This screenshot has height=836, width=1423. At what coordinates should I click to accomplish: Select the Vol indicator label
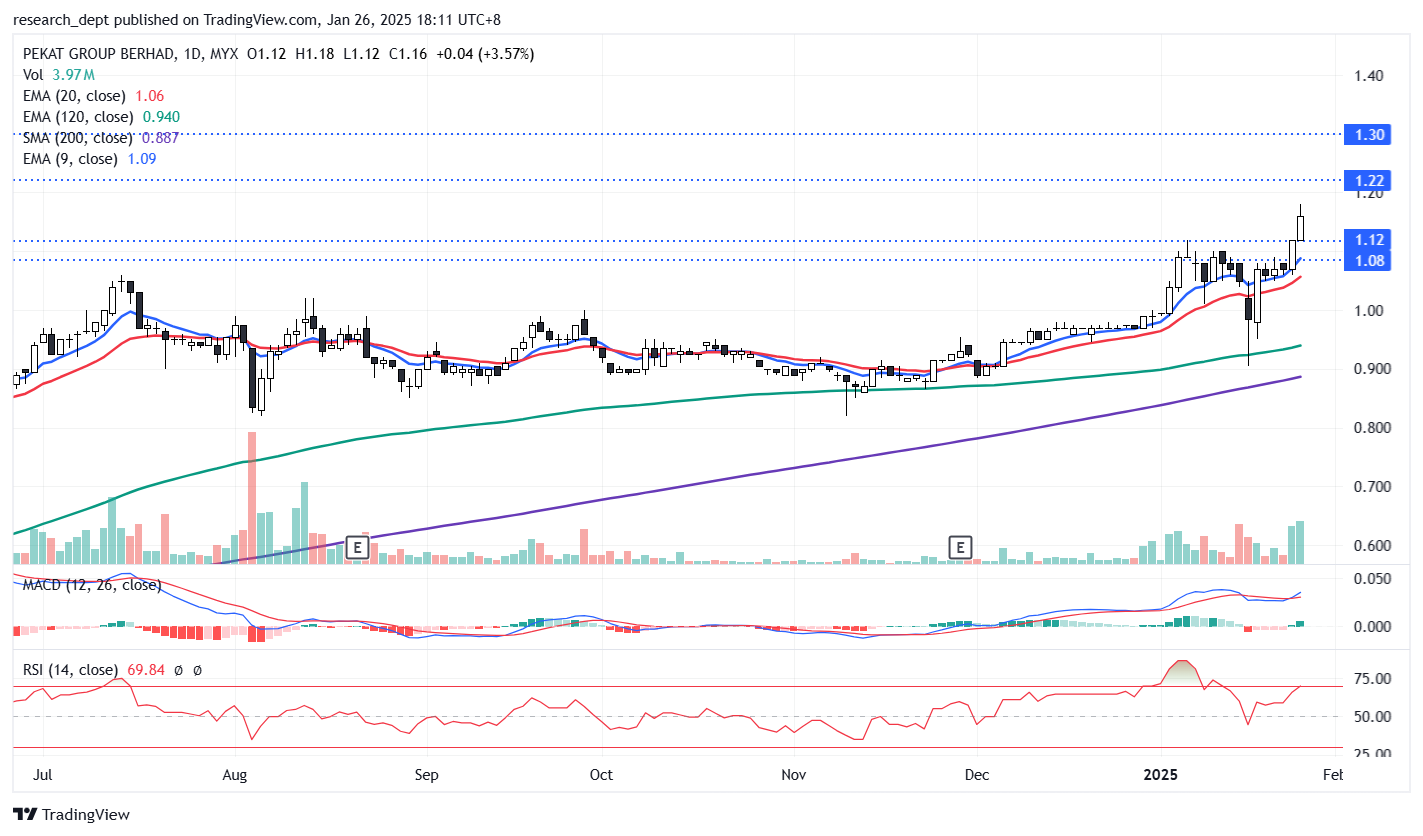(x=33, y=75)
